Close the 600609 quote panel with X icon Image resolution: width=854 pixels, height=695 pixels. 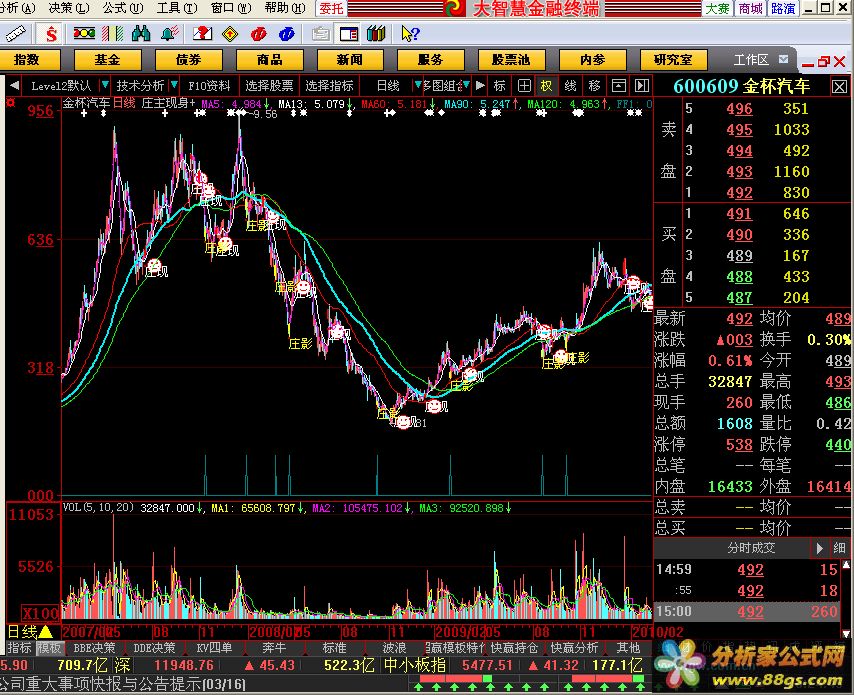839,87
